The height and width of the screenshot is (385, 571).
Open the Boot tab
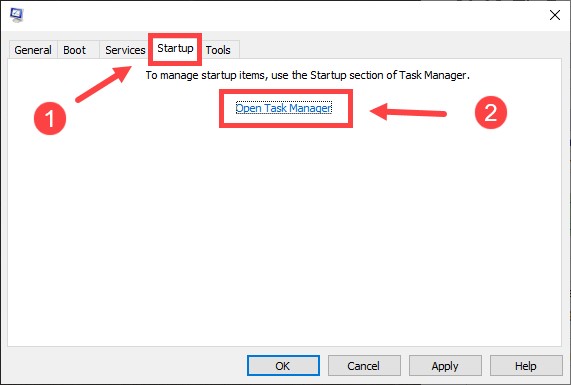pos(75,50)
